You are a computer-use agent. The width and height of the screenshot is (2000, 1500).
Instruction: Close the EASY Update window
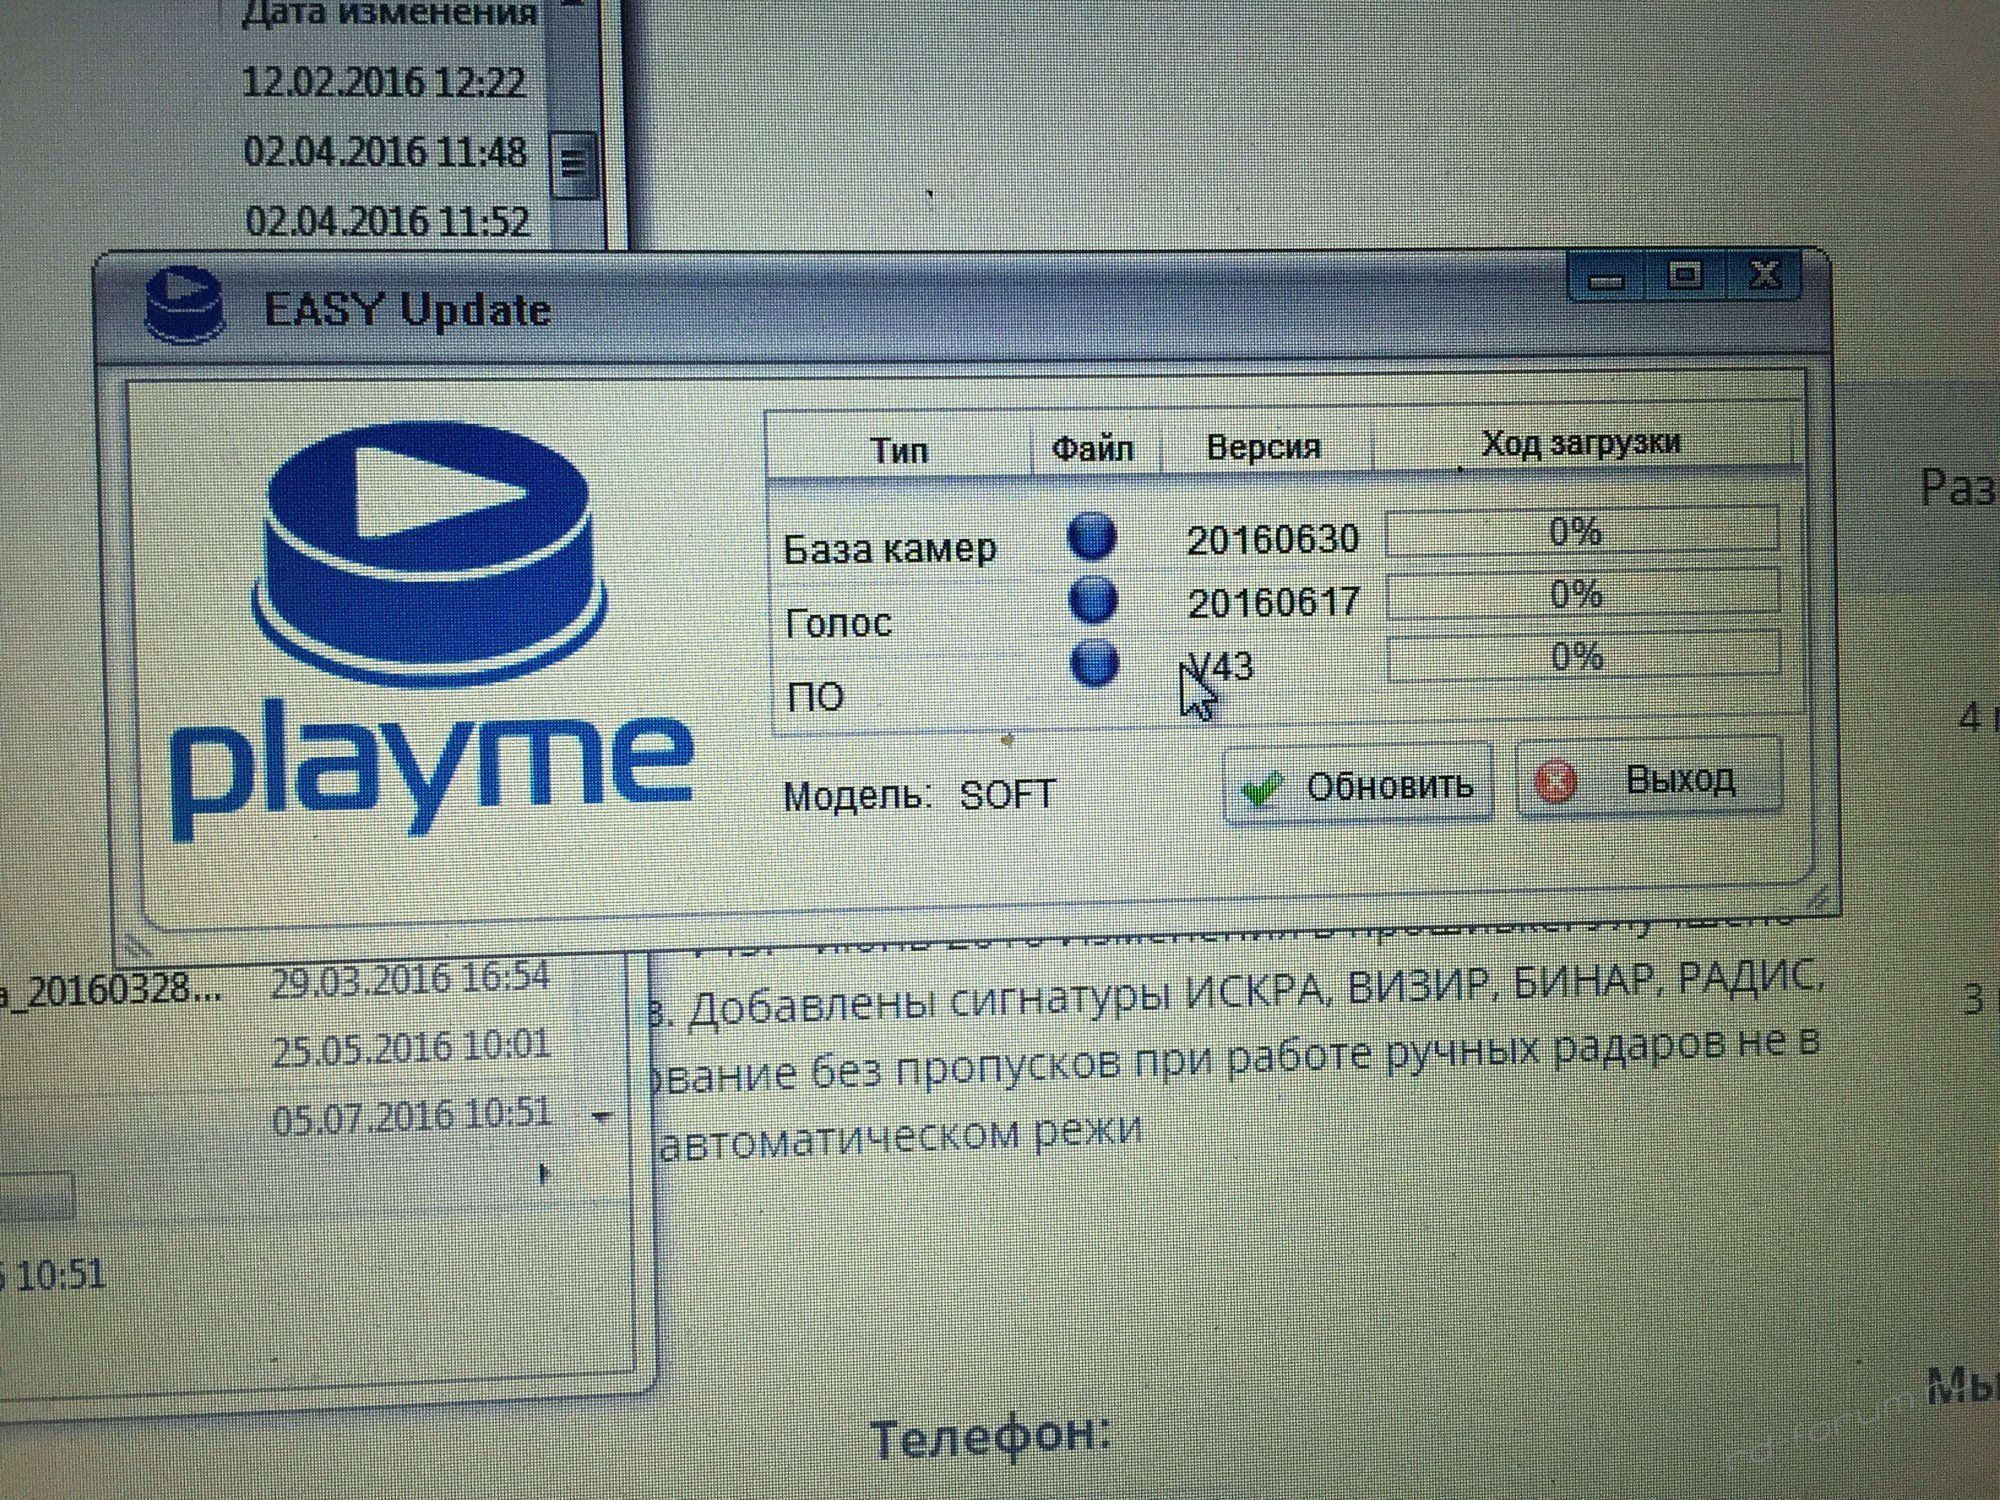pyautogui.click(x=1764, y=273)
